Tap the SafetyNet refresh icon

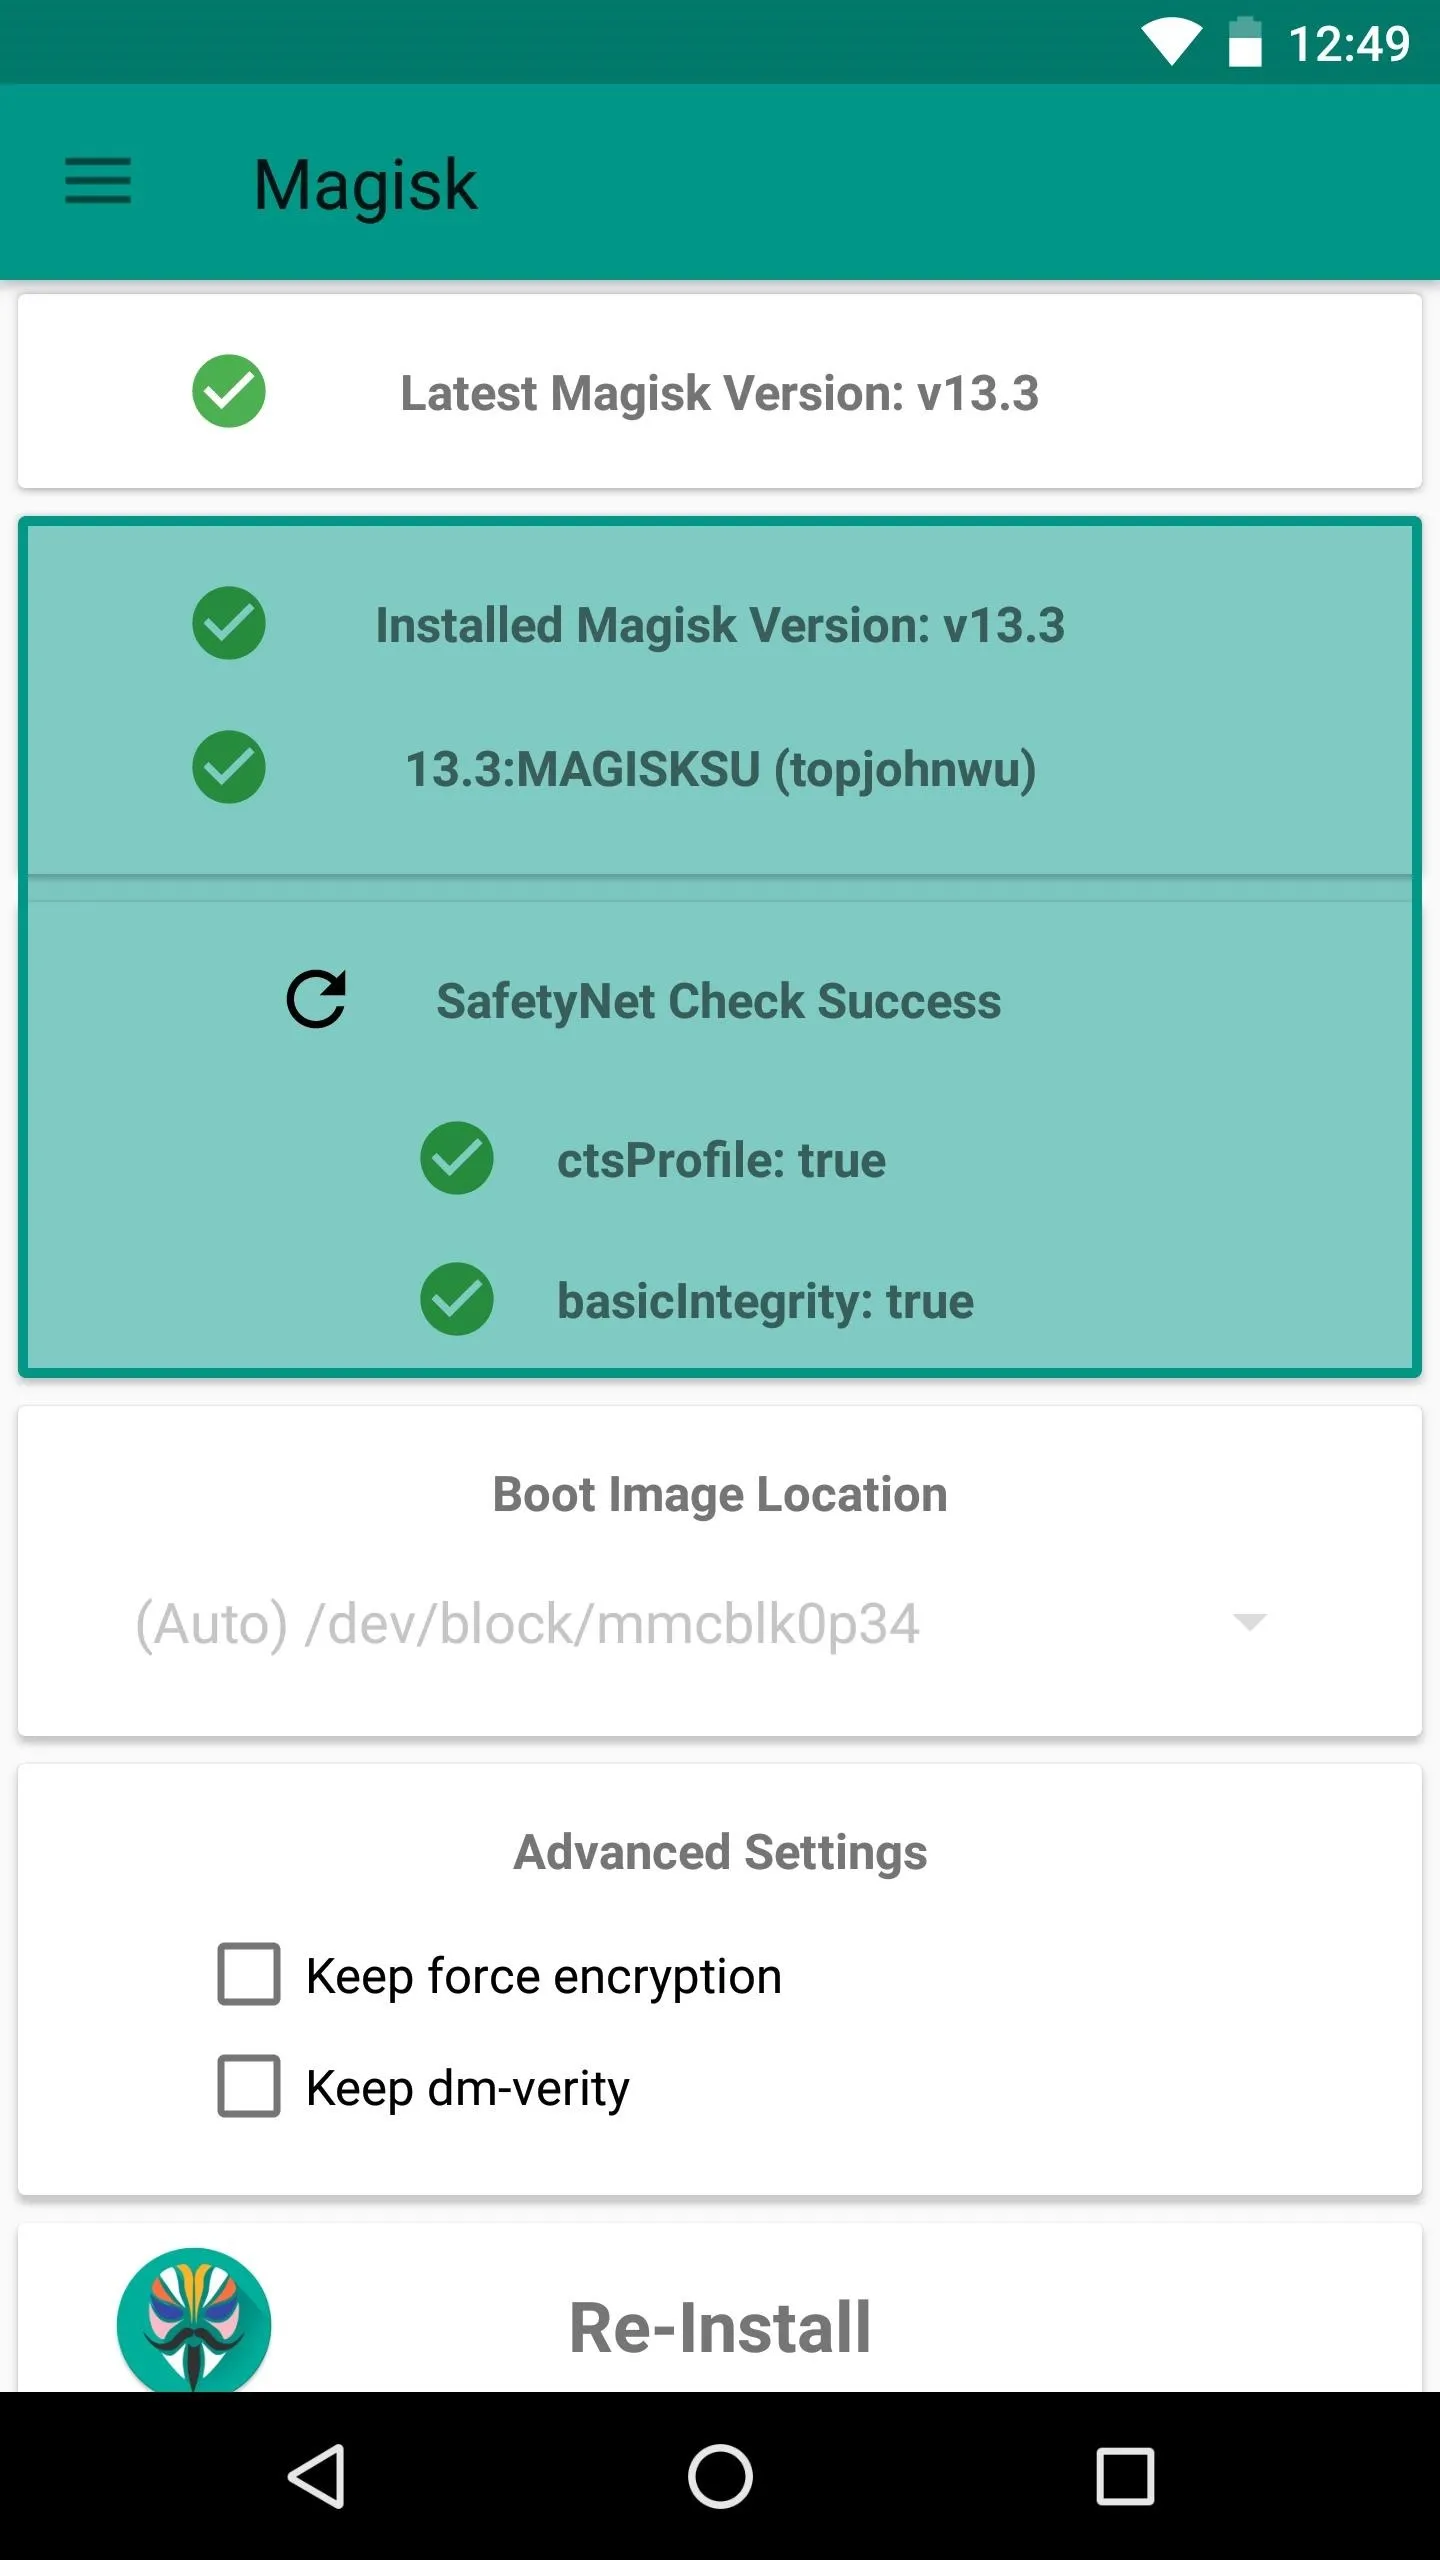pyautogui.click(x=316, y=999)
